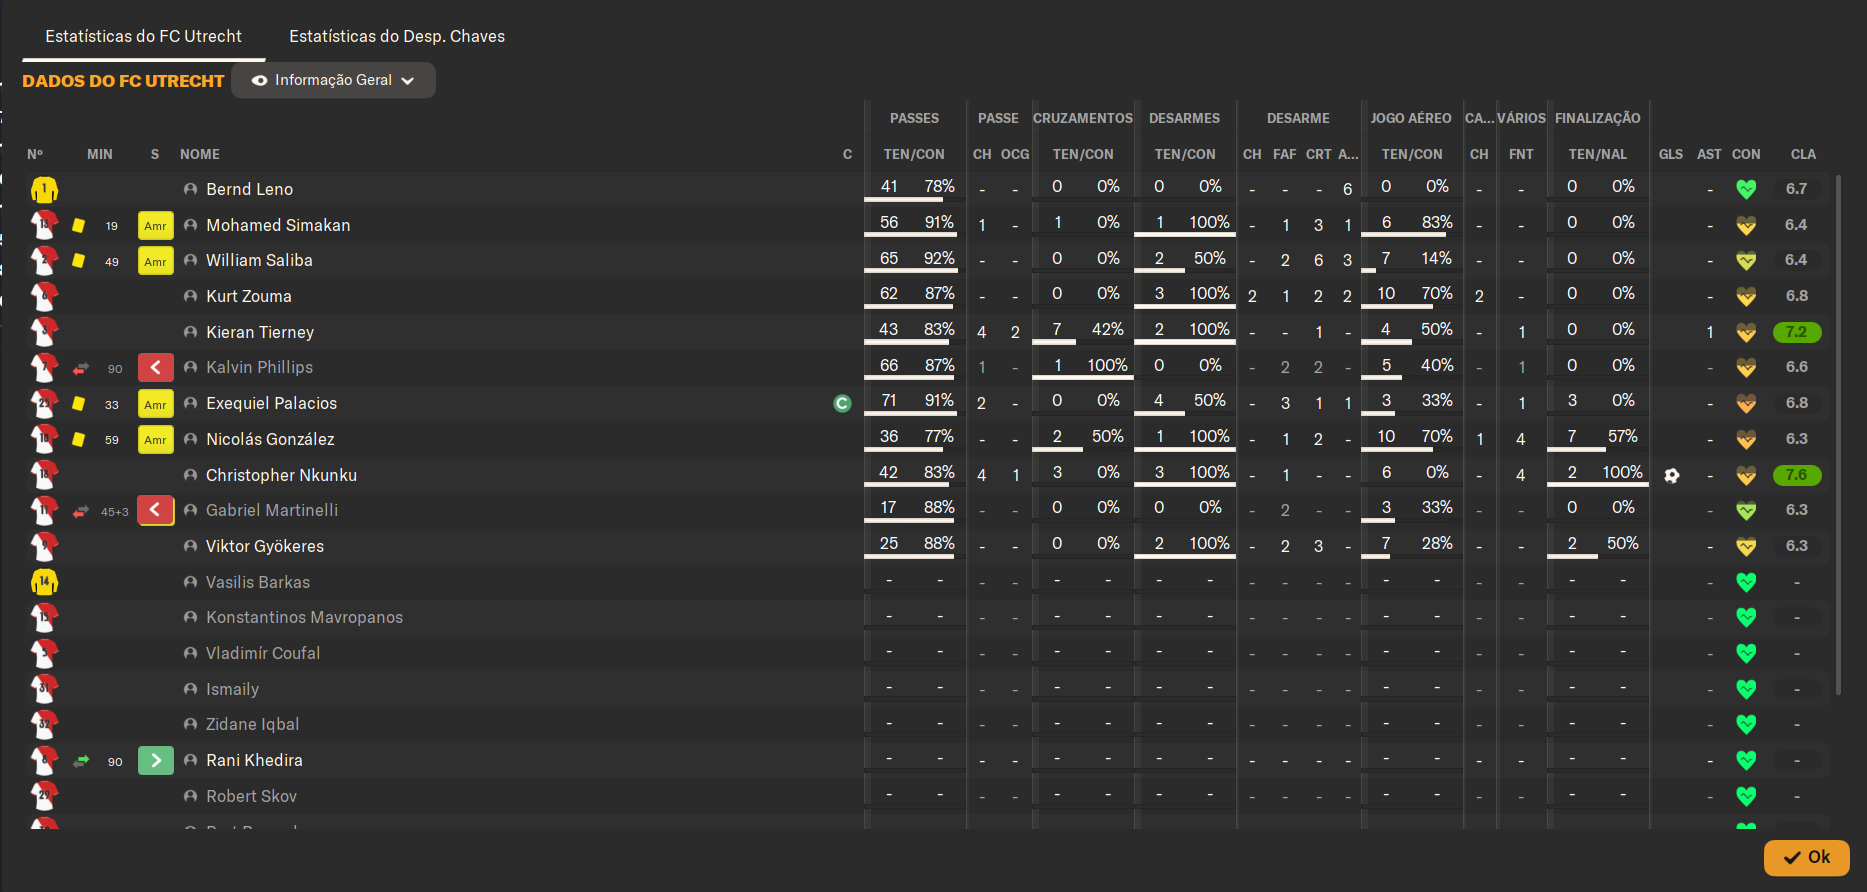Click the green swap icon beside Rani Khedira
Screen dimensions: 1867x892
click(x=81, y=761)
